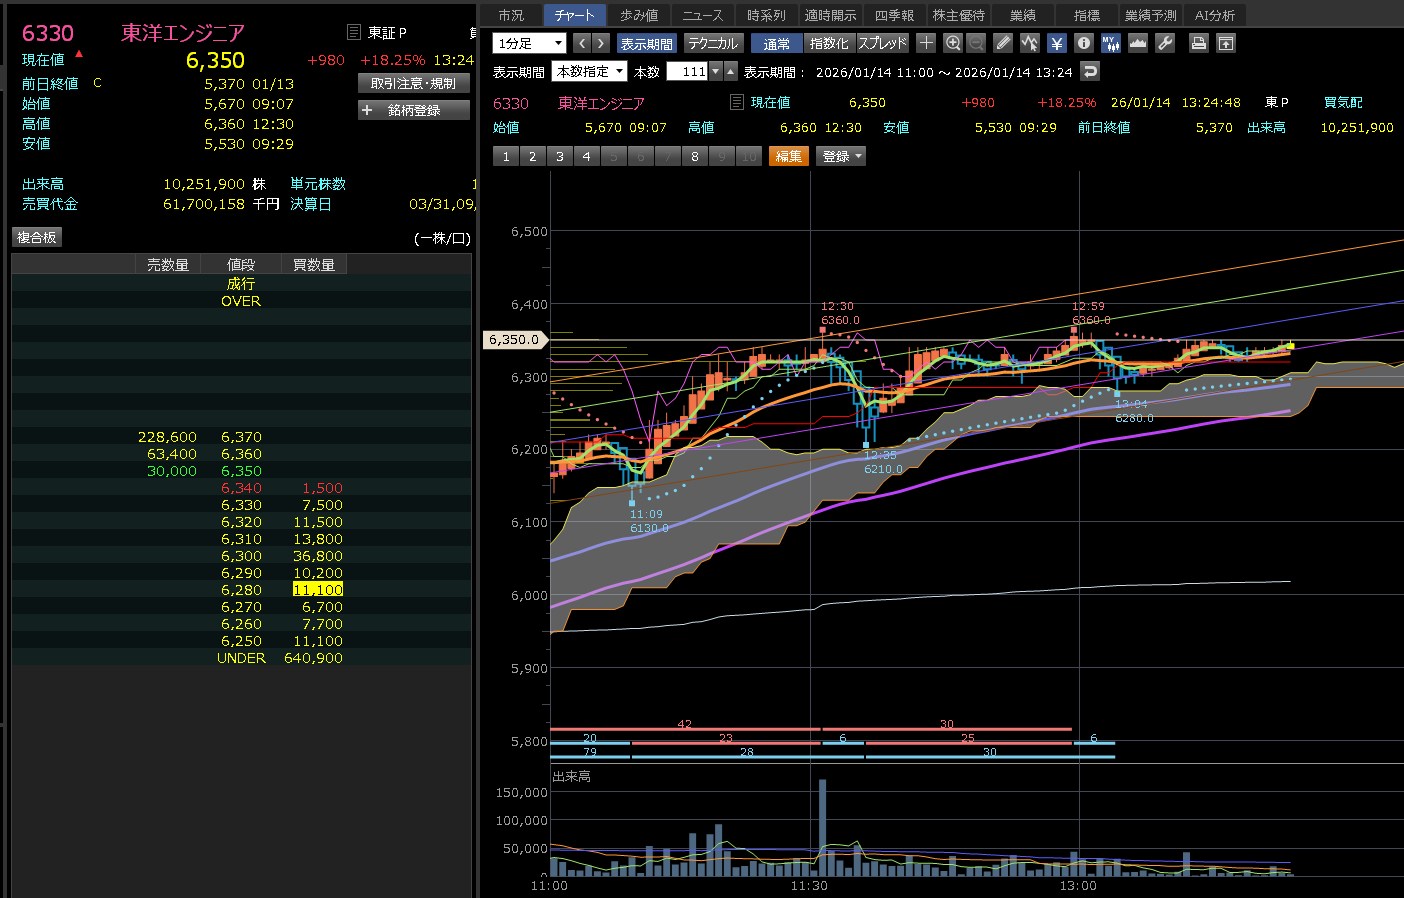Click the print chart icon
The image size is (1404, 898).
point(1198,43)
